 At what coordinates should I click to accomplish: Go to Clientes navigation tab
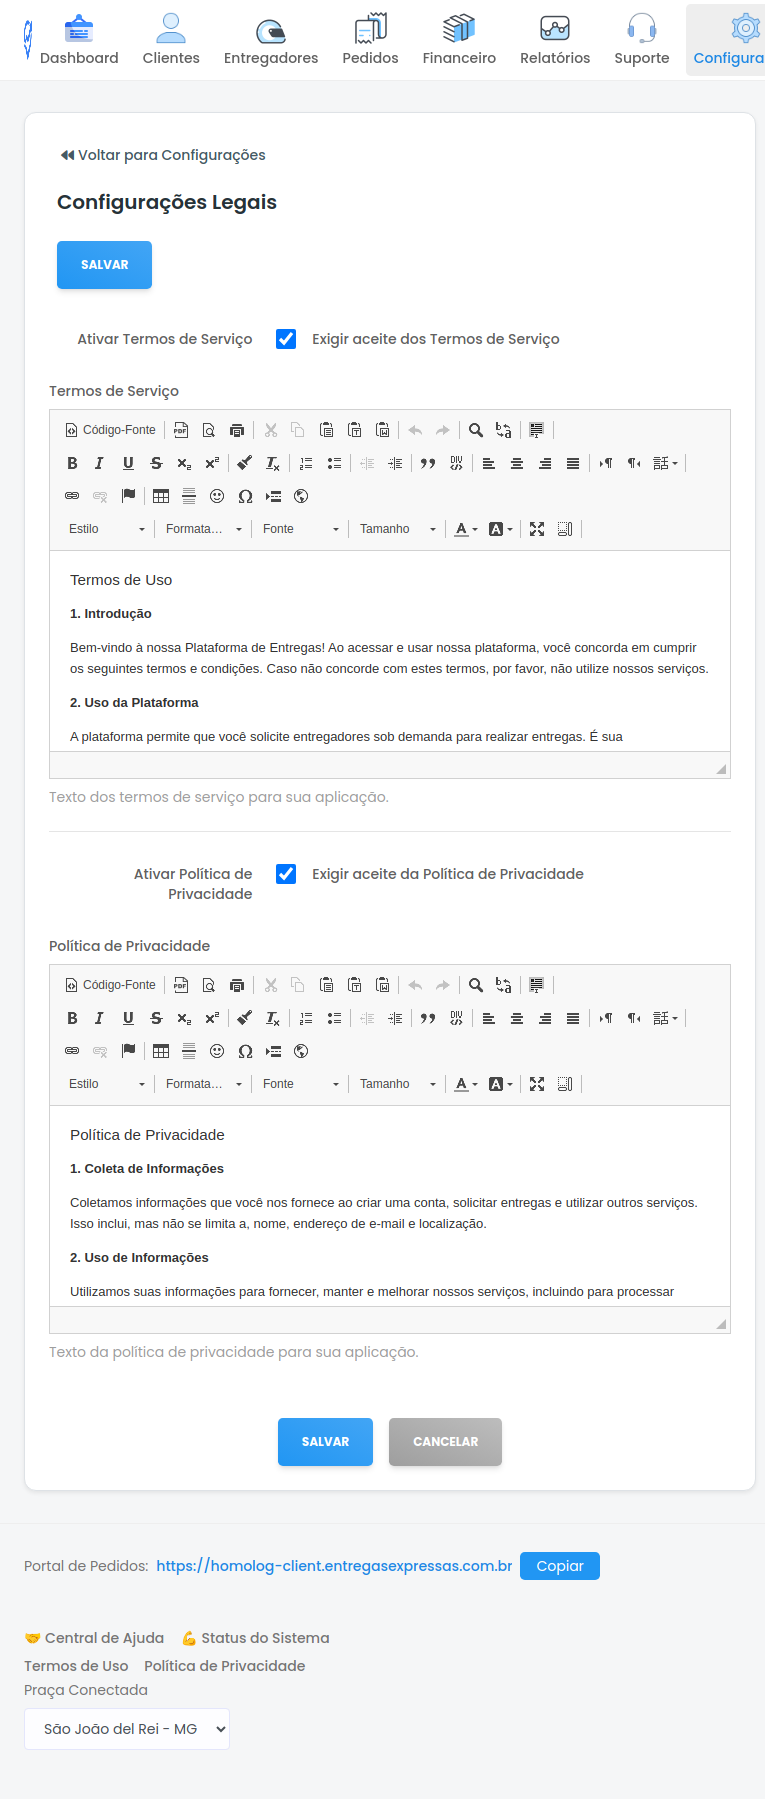(171, 41)
